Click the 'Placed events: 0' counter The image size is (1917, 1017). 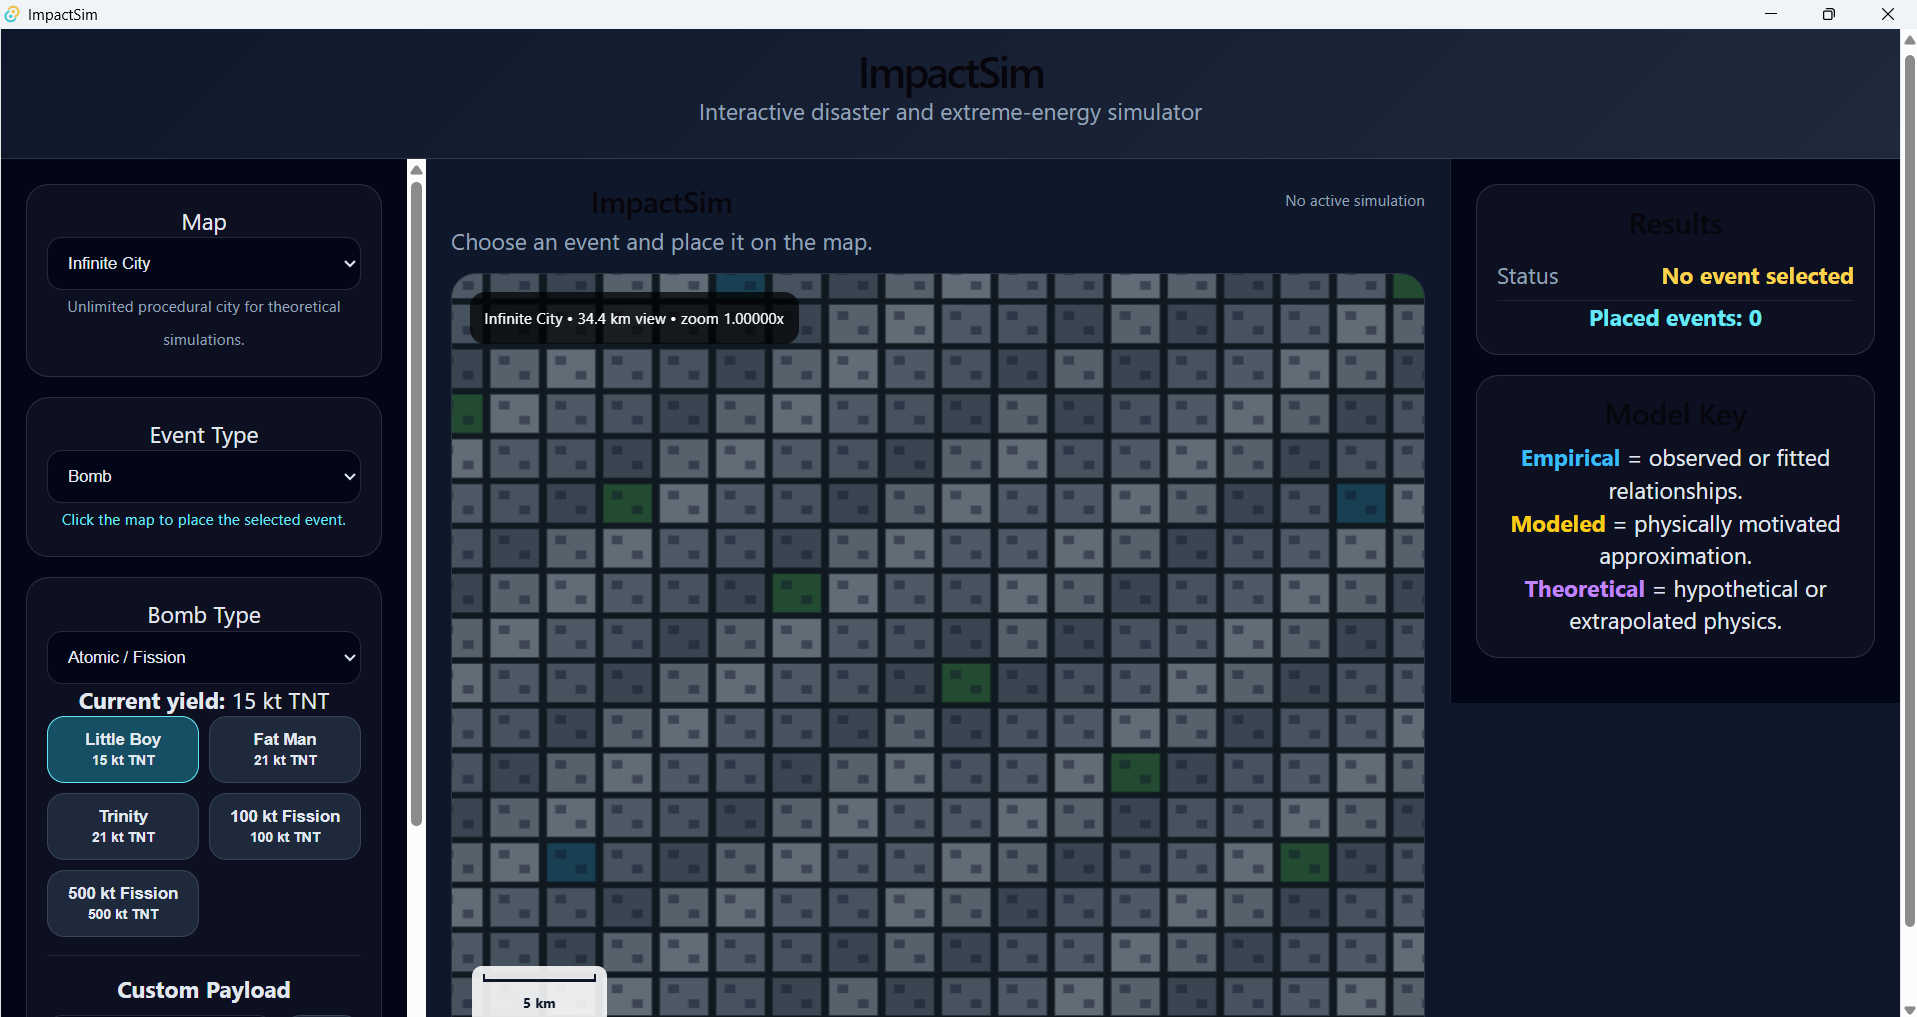pos(1675,318)
